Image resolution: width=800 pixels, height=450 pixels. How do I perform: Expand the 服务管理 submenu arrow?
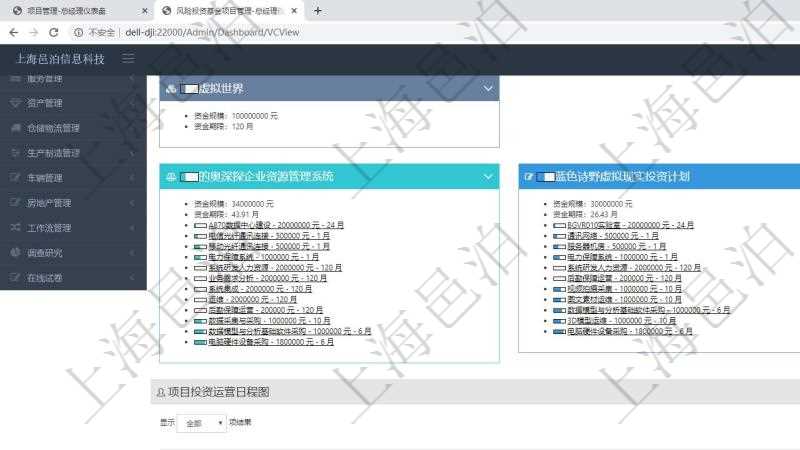click(x=132, y=79)
